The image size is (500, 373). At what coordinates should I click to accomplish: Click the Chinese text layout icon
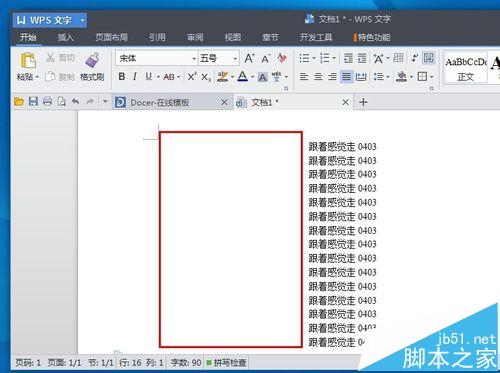point(378,58)
